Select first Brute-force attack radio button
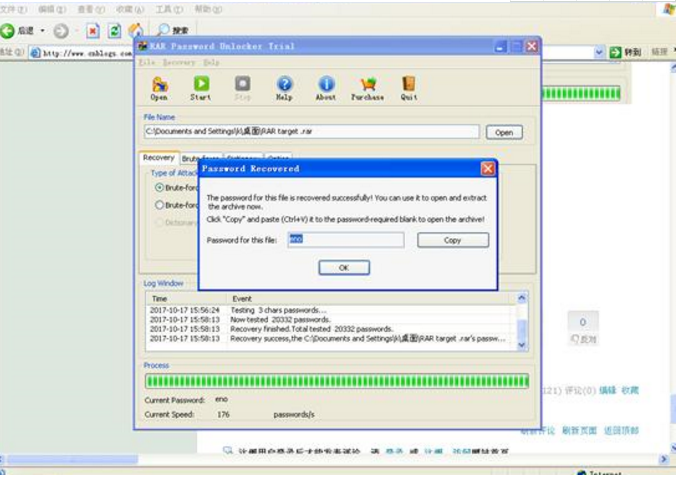 [159, 187]
